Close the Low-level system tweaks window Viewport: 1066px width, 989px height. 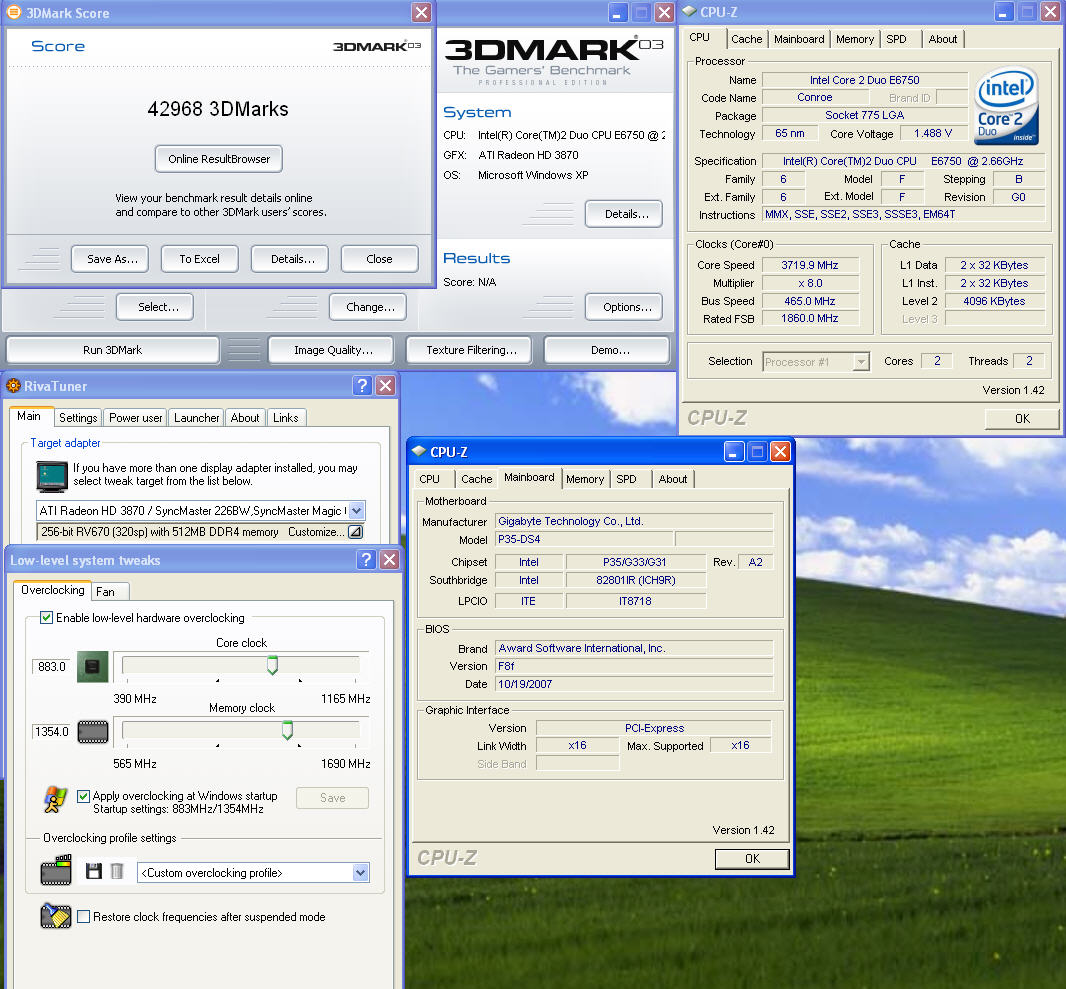point(390,559)
